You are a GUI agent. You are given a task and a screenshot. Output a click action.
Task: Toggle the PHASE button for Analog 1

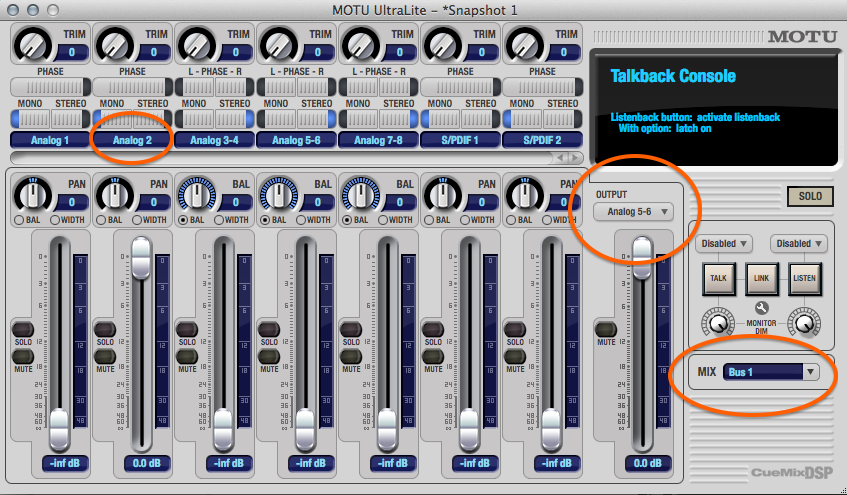click(50, 87)
